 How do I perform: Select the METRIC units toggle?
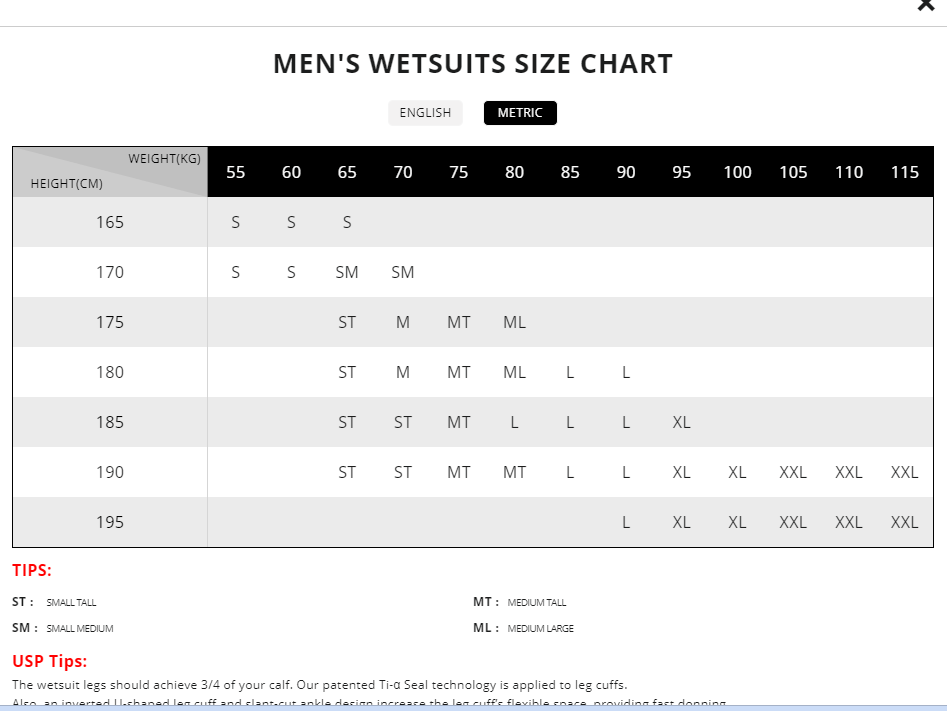pyautogui.click(x=520, y=113)
